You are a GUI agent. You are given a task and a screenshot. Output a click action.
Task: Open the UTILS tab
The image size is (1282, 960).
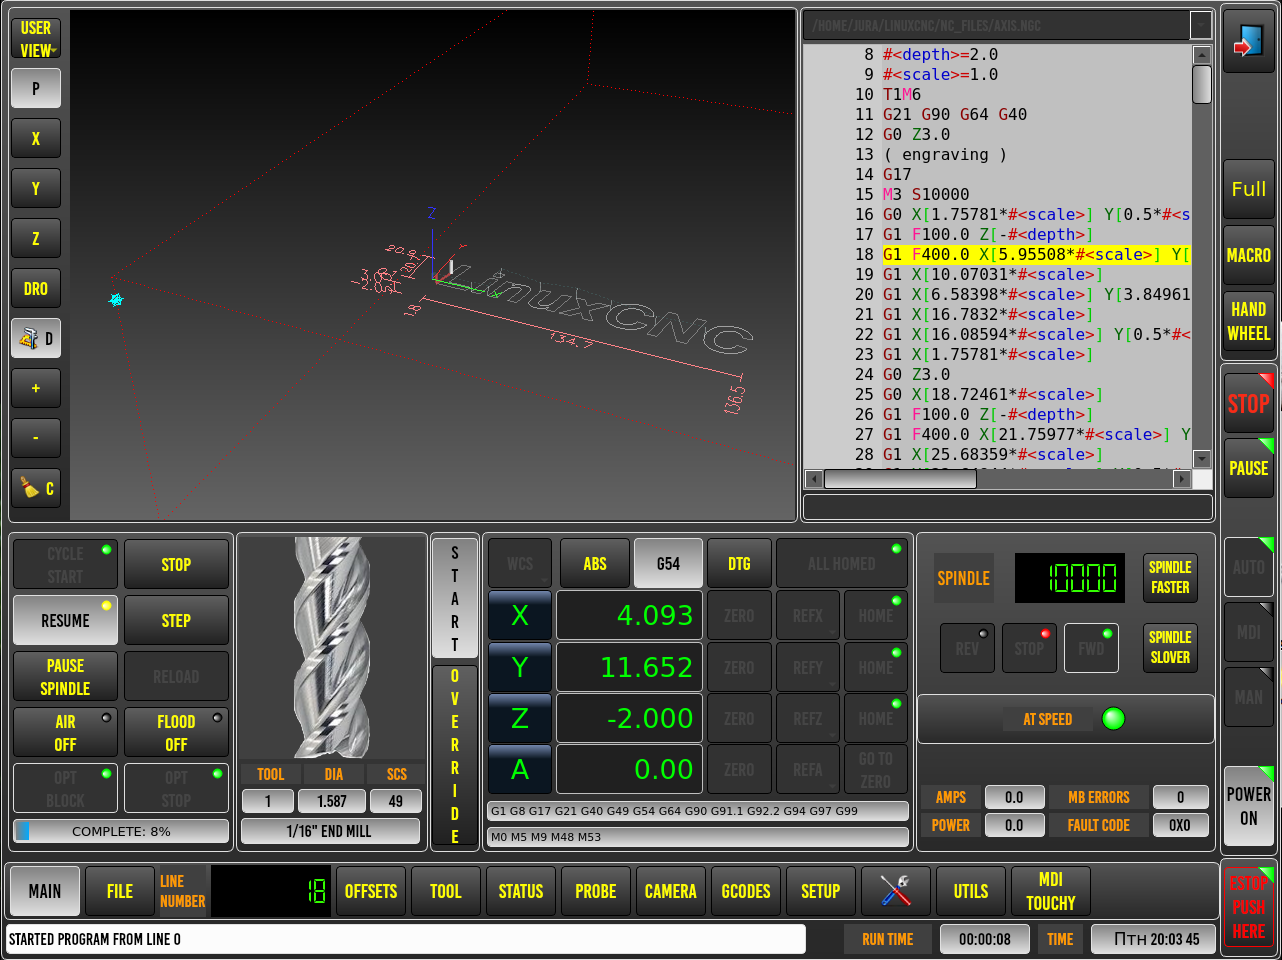click(971, 891)
